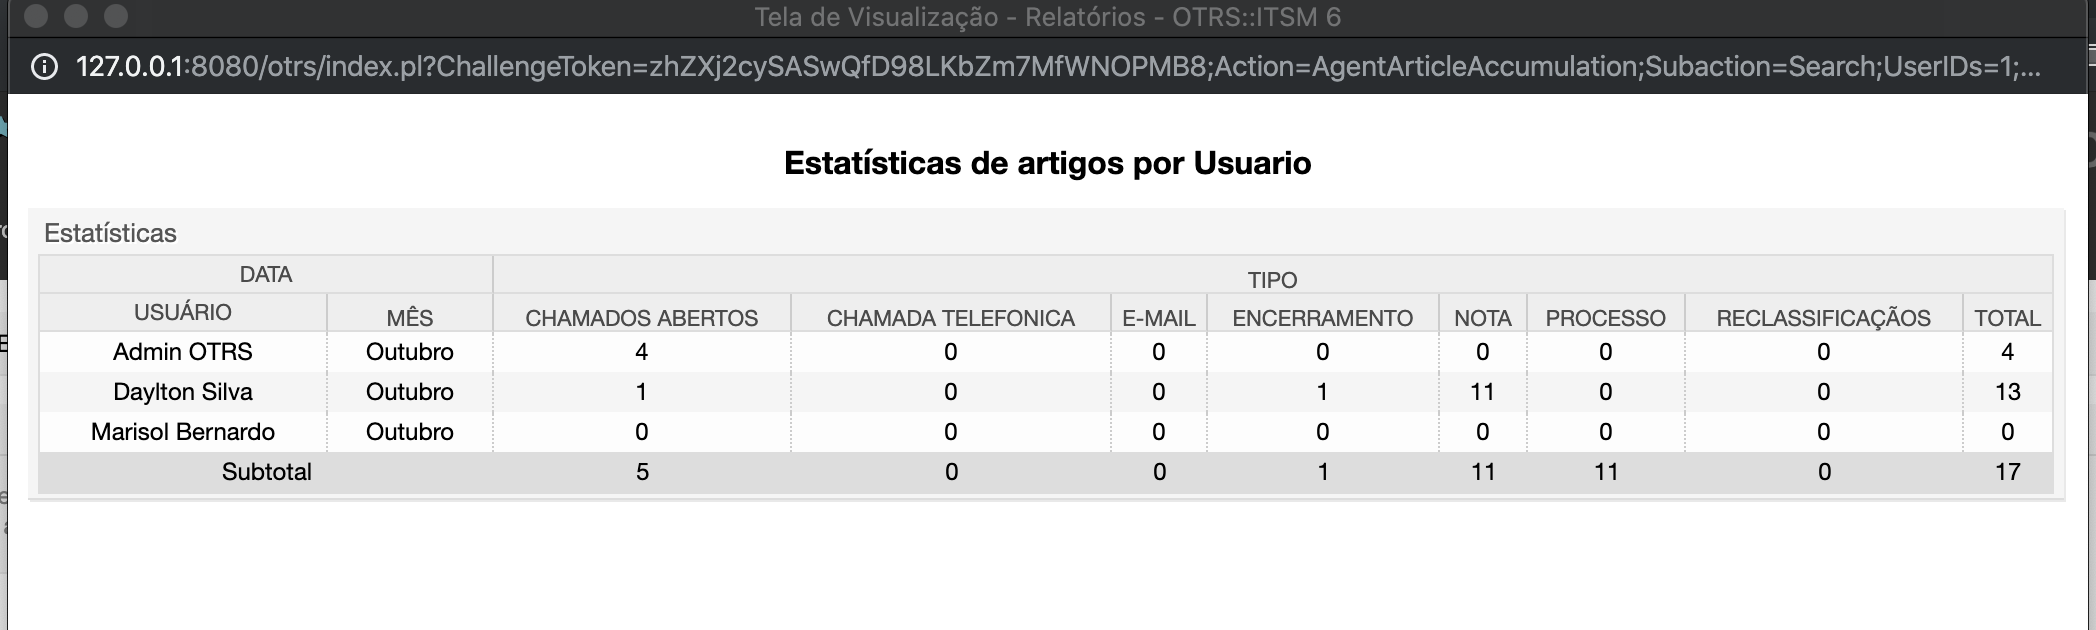
Task: Click the CHAMADA TELEFONICA column header
Action: click(950, 317)
